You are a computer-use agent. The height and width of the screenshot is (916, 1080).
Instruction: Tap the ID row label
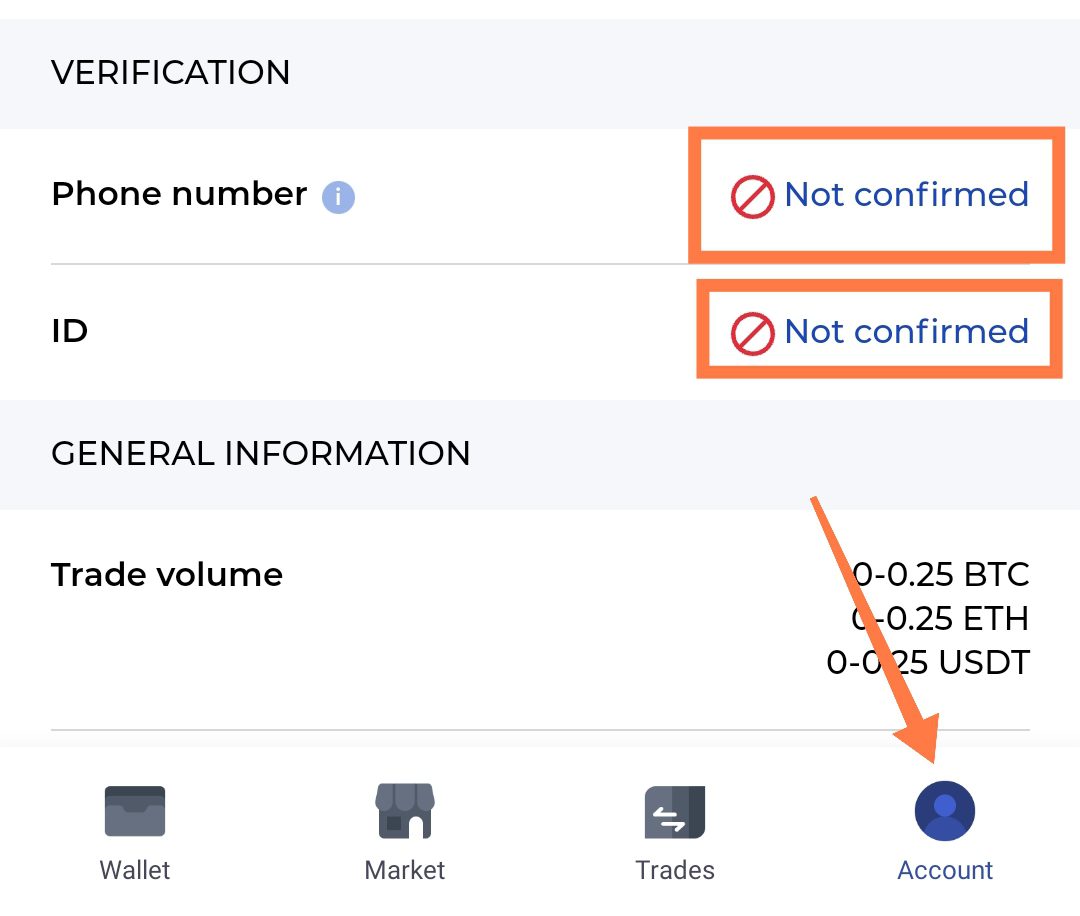[70, 331]
